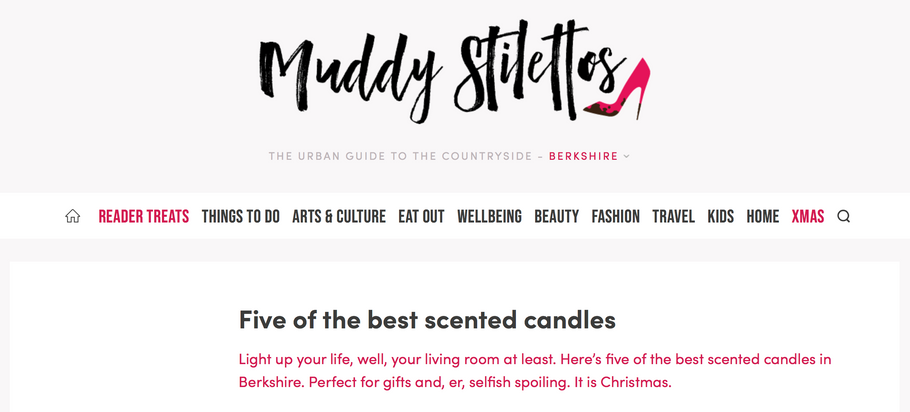Open the Things To Do menu

240,216
